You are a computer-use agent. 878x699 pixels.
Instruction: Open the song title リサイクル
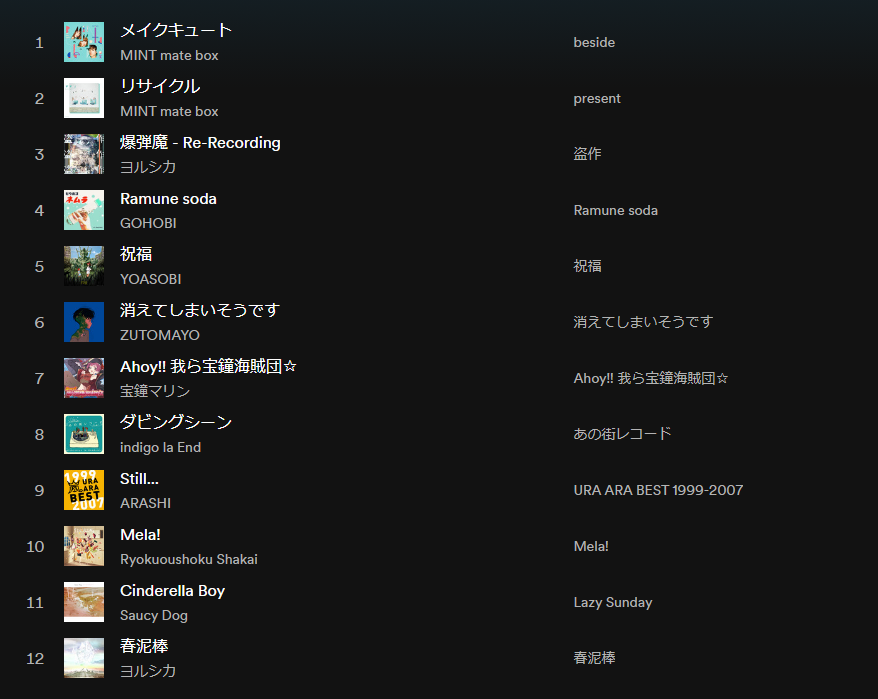(160, 86)
